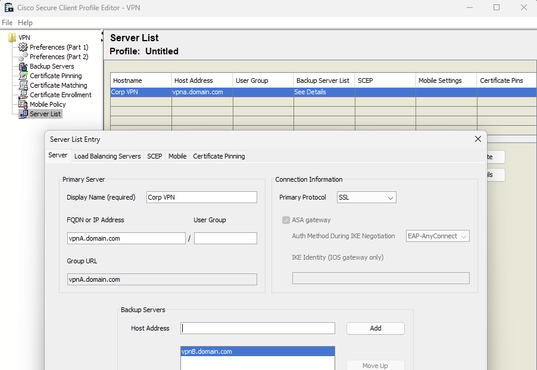Select Certificate Pinning tree node

click(x=56, y=76)
